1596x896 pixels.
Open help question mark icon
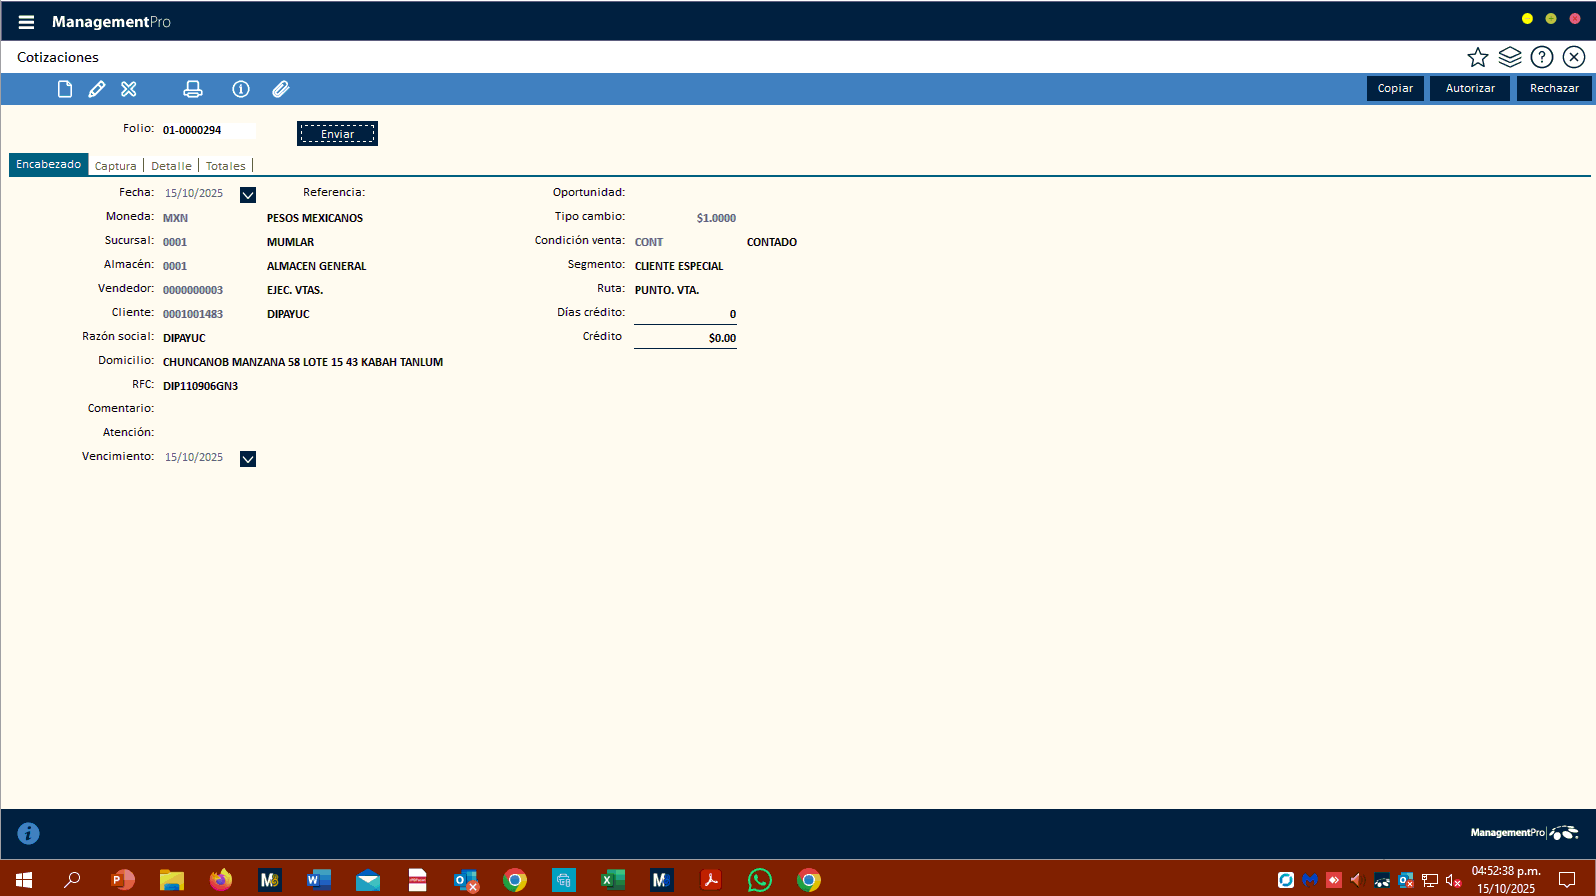pyautogui.click(x=1542, y=57)
